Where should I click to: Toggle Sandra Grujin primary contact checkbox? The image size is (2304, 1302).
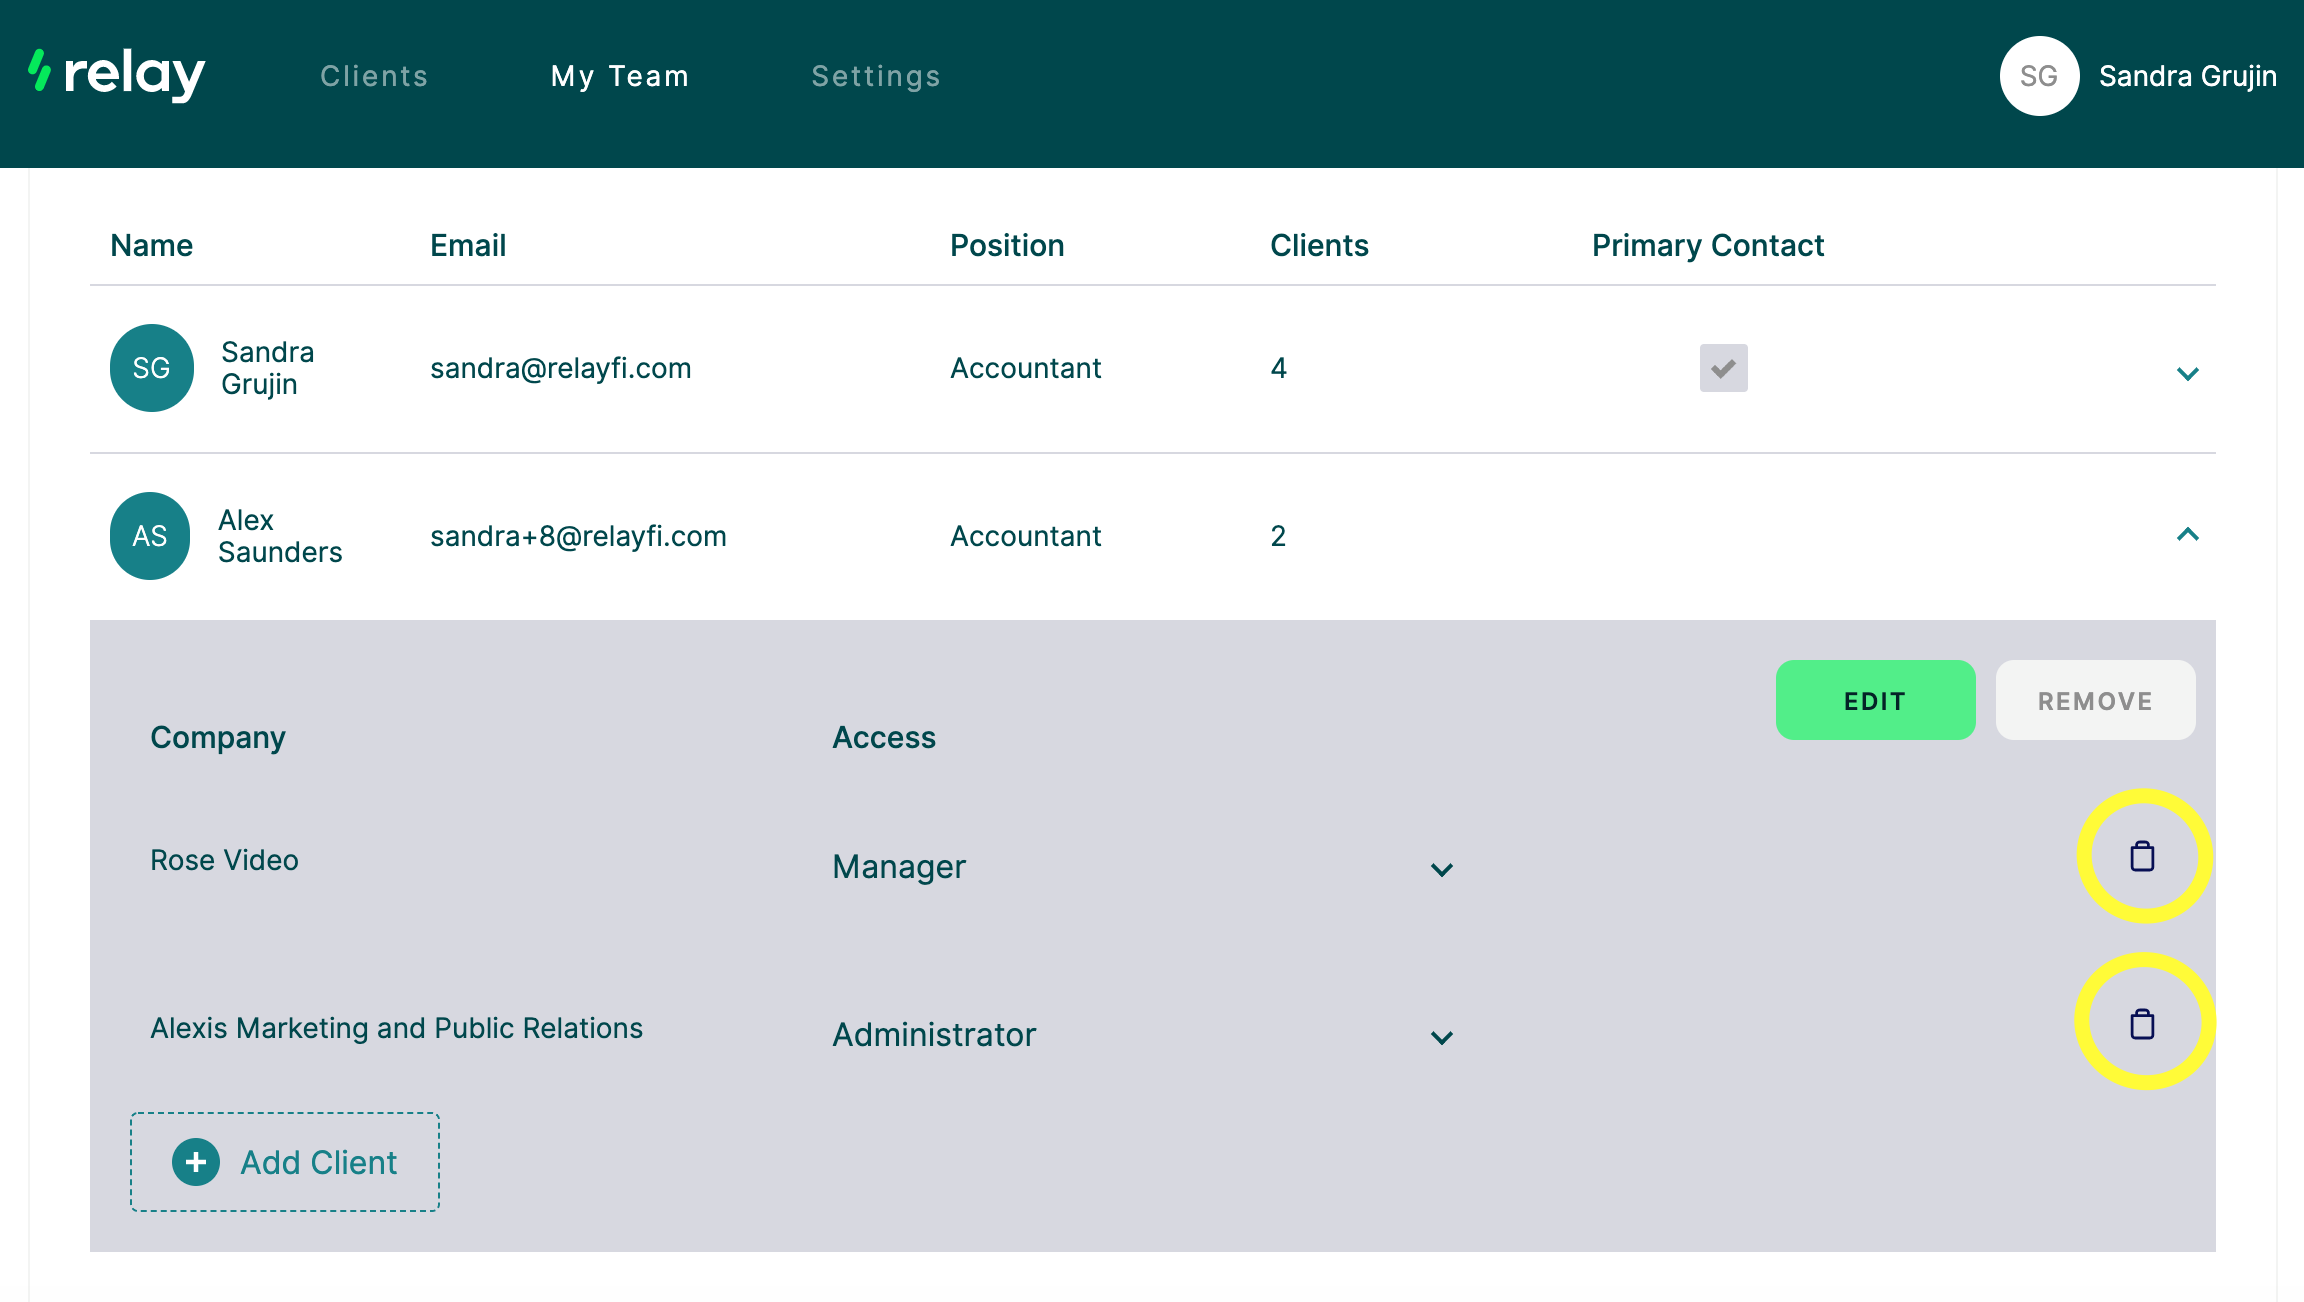coord(1723,368)
